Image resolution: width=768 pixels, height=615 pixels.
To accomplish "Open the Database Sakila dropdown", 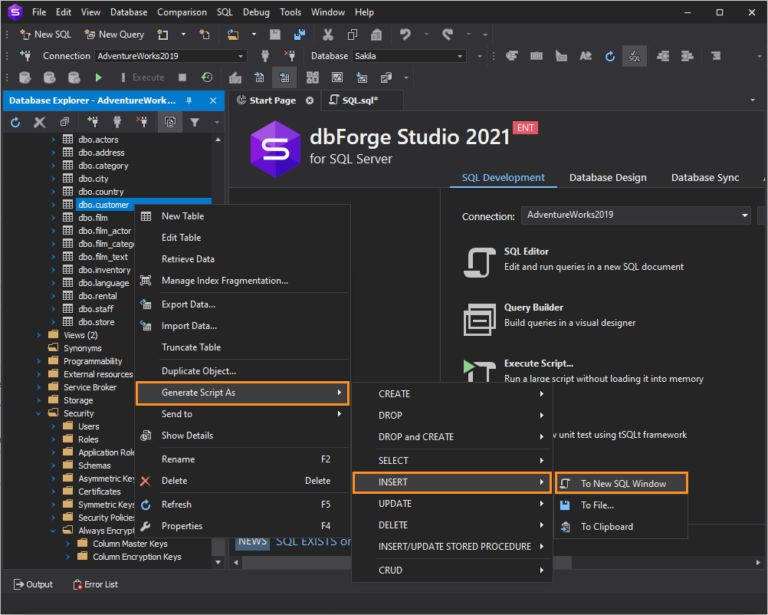I will click(x=459, y=56).
